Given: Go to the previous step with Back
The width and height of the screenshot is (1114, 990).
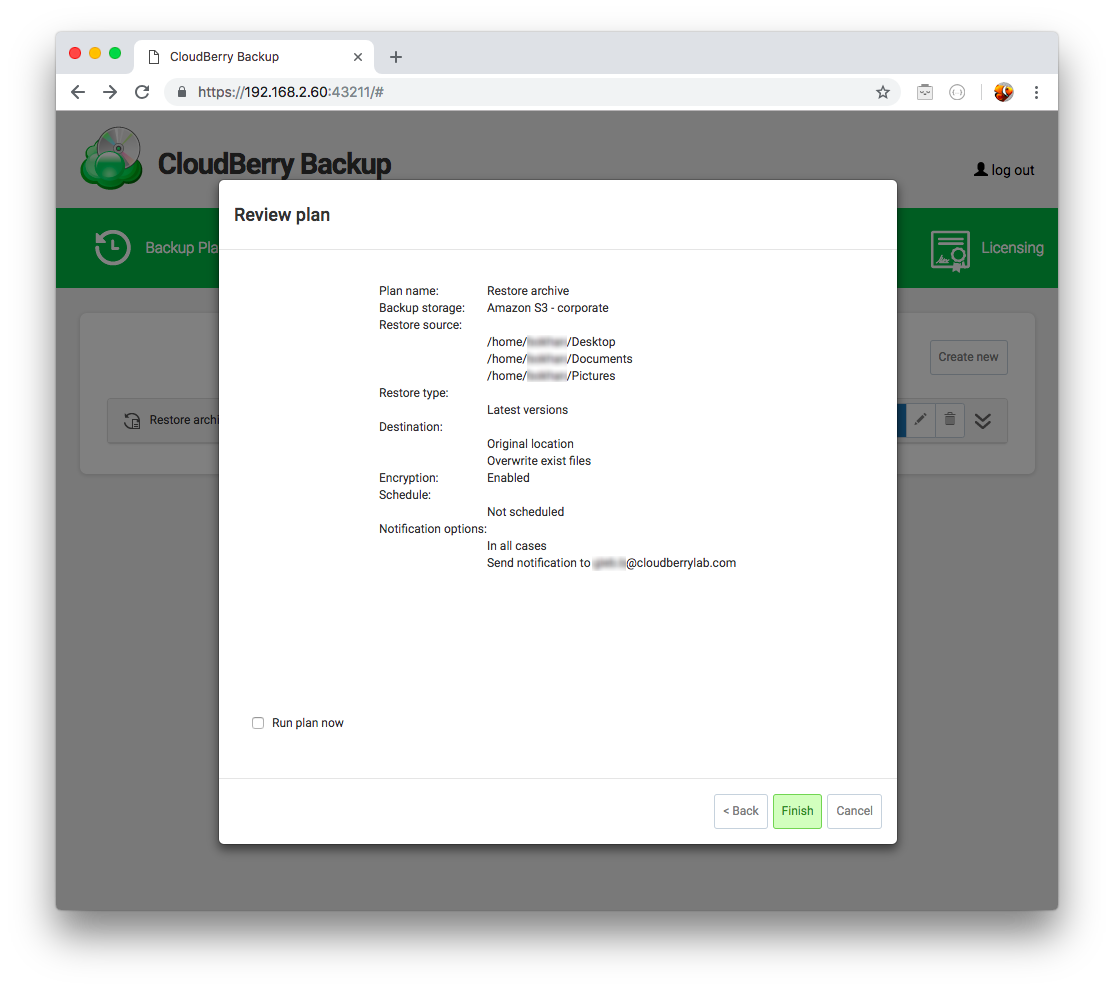Looking at the screenshot, I should (740, 811).
